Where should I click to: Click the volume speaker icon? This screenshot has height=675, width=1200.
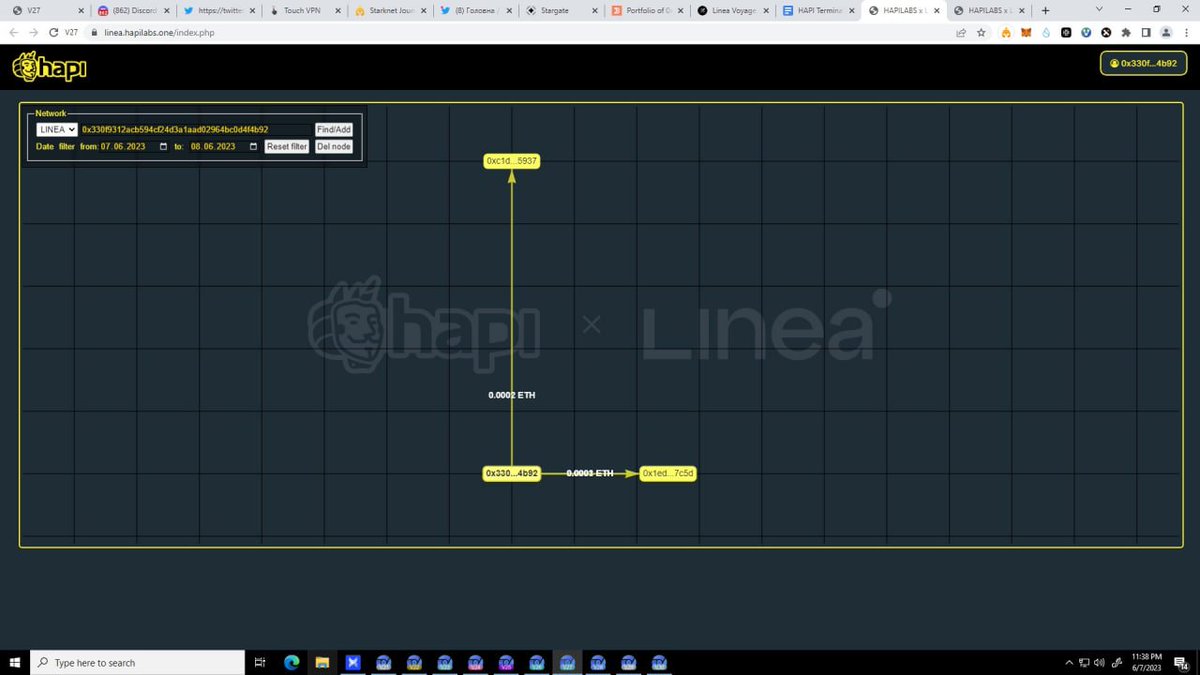click(1099, 662)
